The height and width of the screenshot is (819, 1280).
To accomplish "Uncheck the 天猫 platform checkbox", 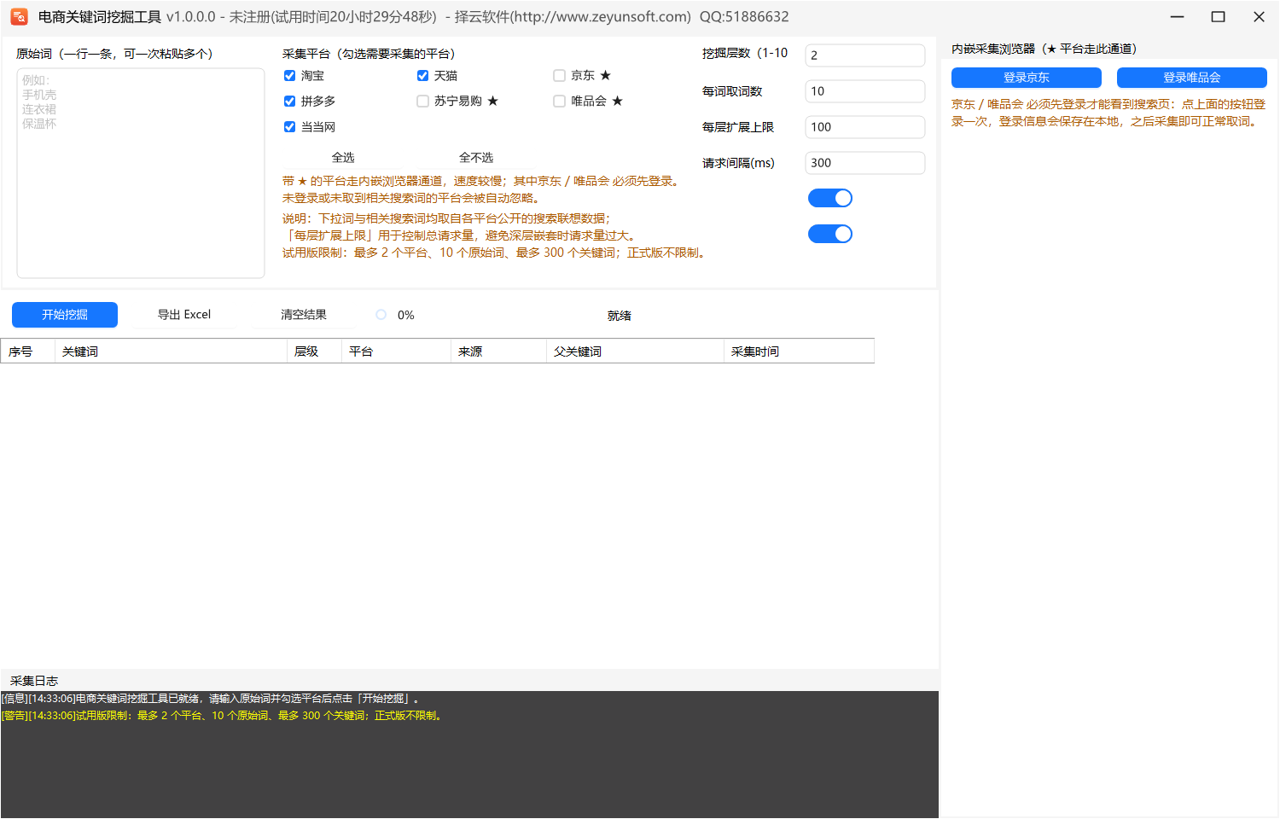I will coord(423,76).
